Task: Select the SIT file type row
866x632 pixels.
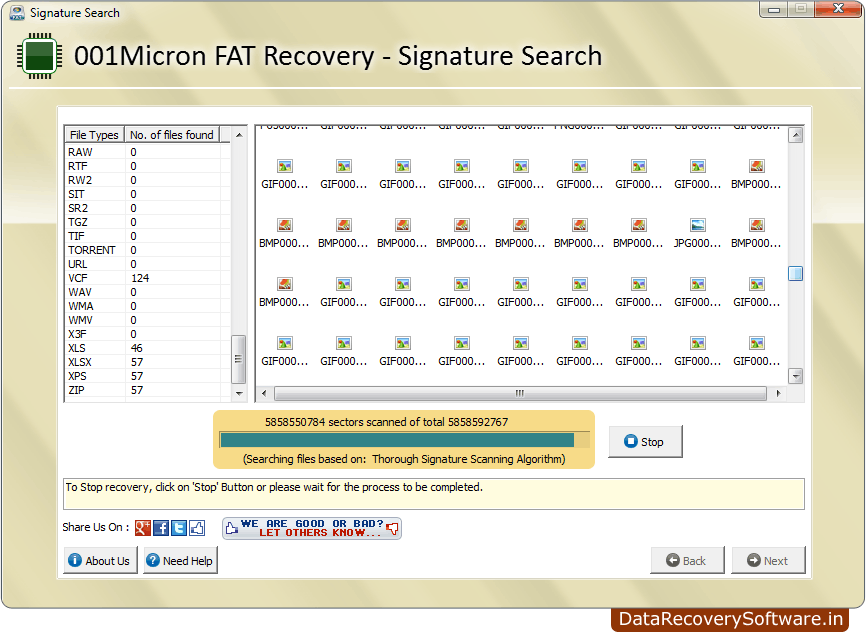Action: 147,194
